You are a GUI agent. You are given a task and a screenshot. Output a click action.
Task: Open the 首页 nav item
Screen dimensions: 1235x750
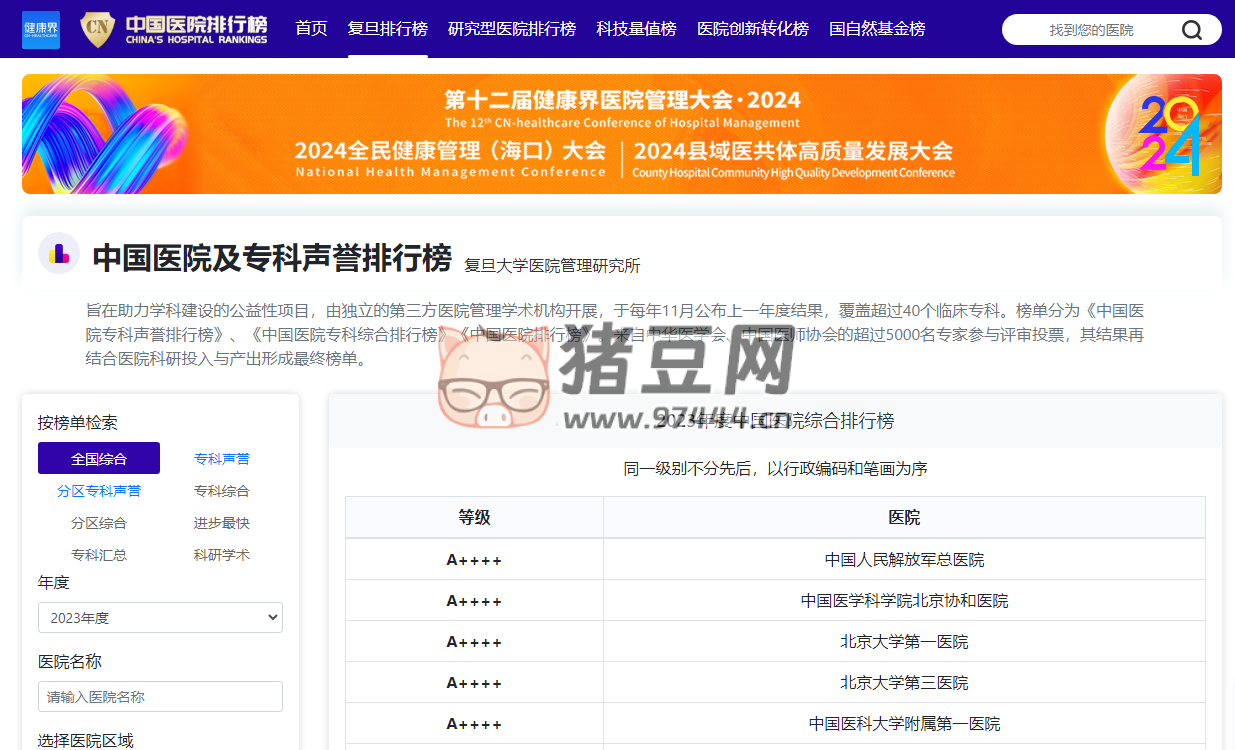pyautogui.click(x=311, y=29)
